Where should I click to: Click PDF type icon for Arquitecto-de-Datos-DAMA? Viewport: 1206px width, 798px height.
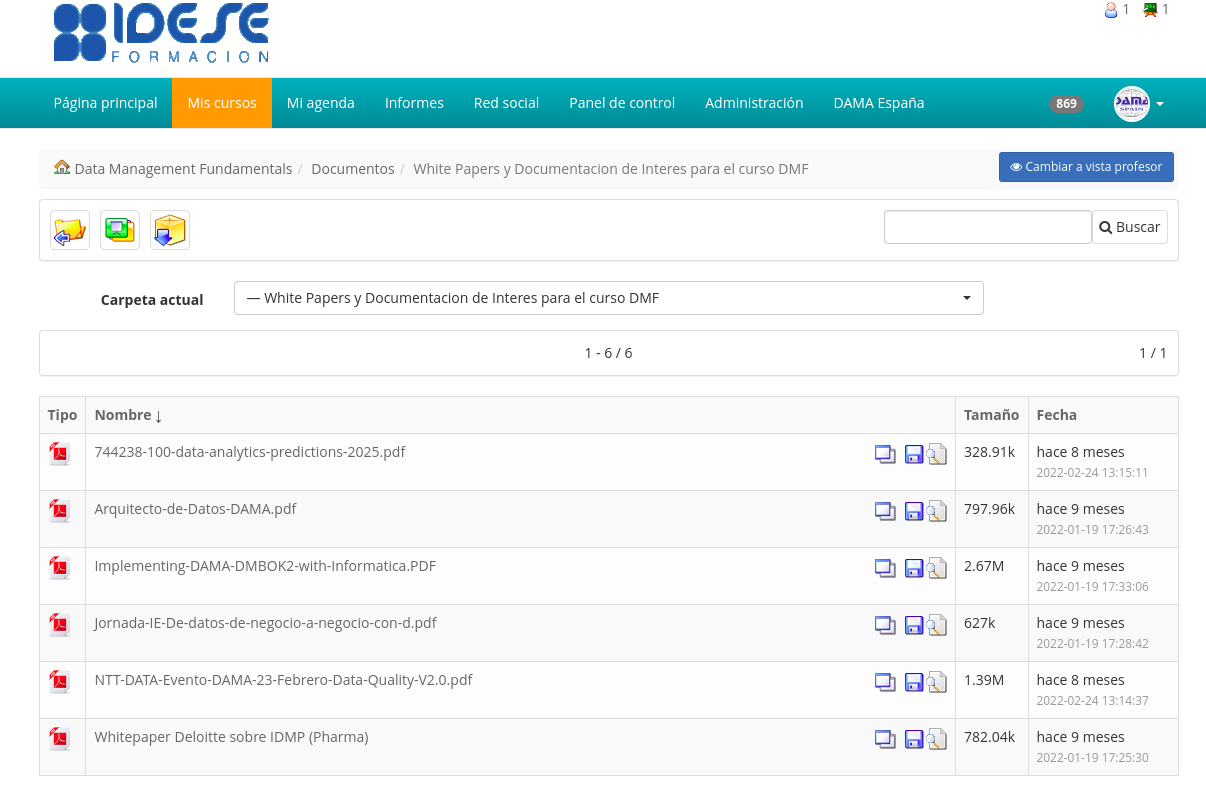(x=60, y=511)
